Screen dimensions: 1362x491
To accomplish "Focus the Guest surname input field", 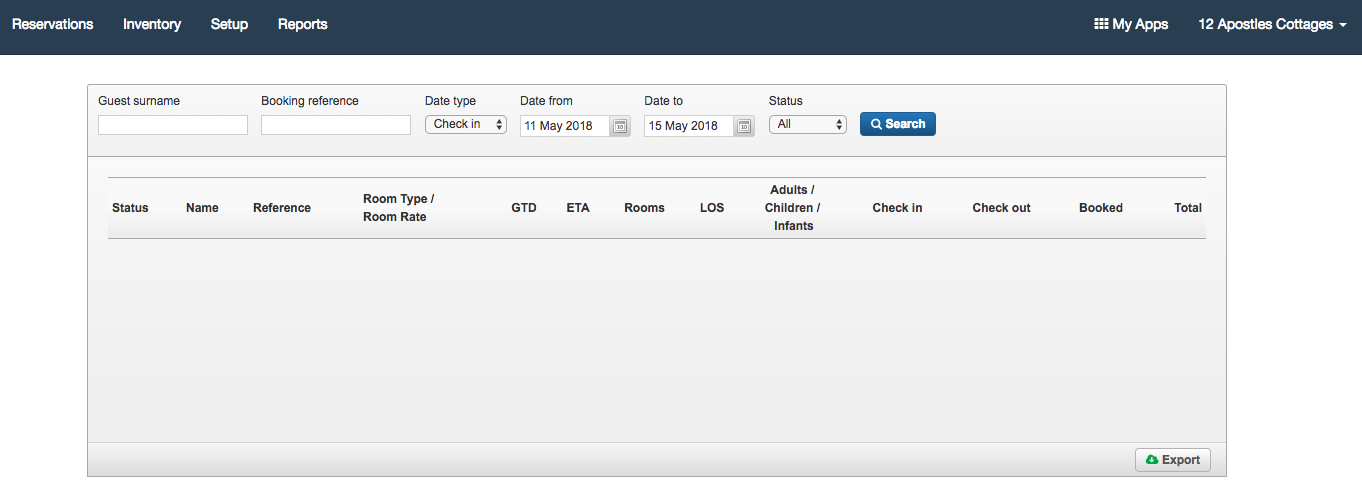I will point(173,125).
